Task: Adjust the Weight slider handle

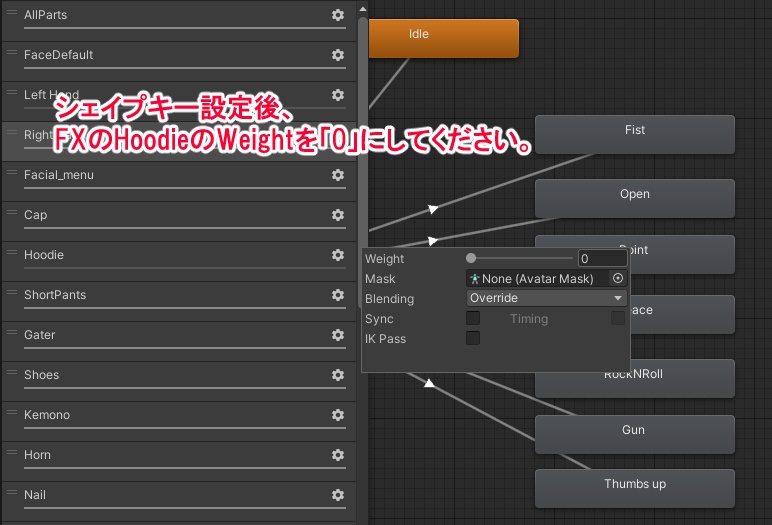Action: click(x=471, y=258)
